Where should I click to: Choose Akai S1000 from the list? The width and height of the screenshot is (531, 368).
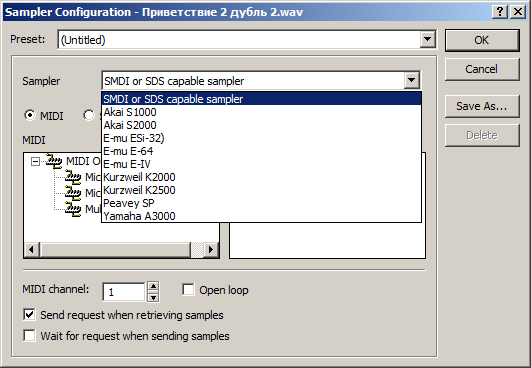pyautogui.click(x=261, y=112)
